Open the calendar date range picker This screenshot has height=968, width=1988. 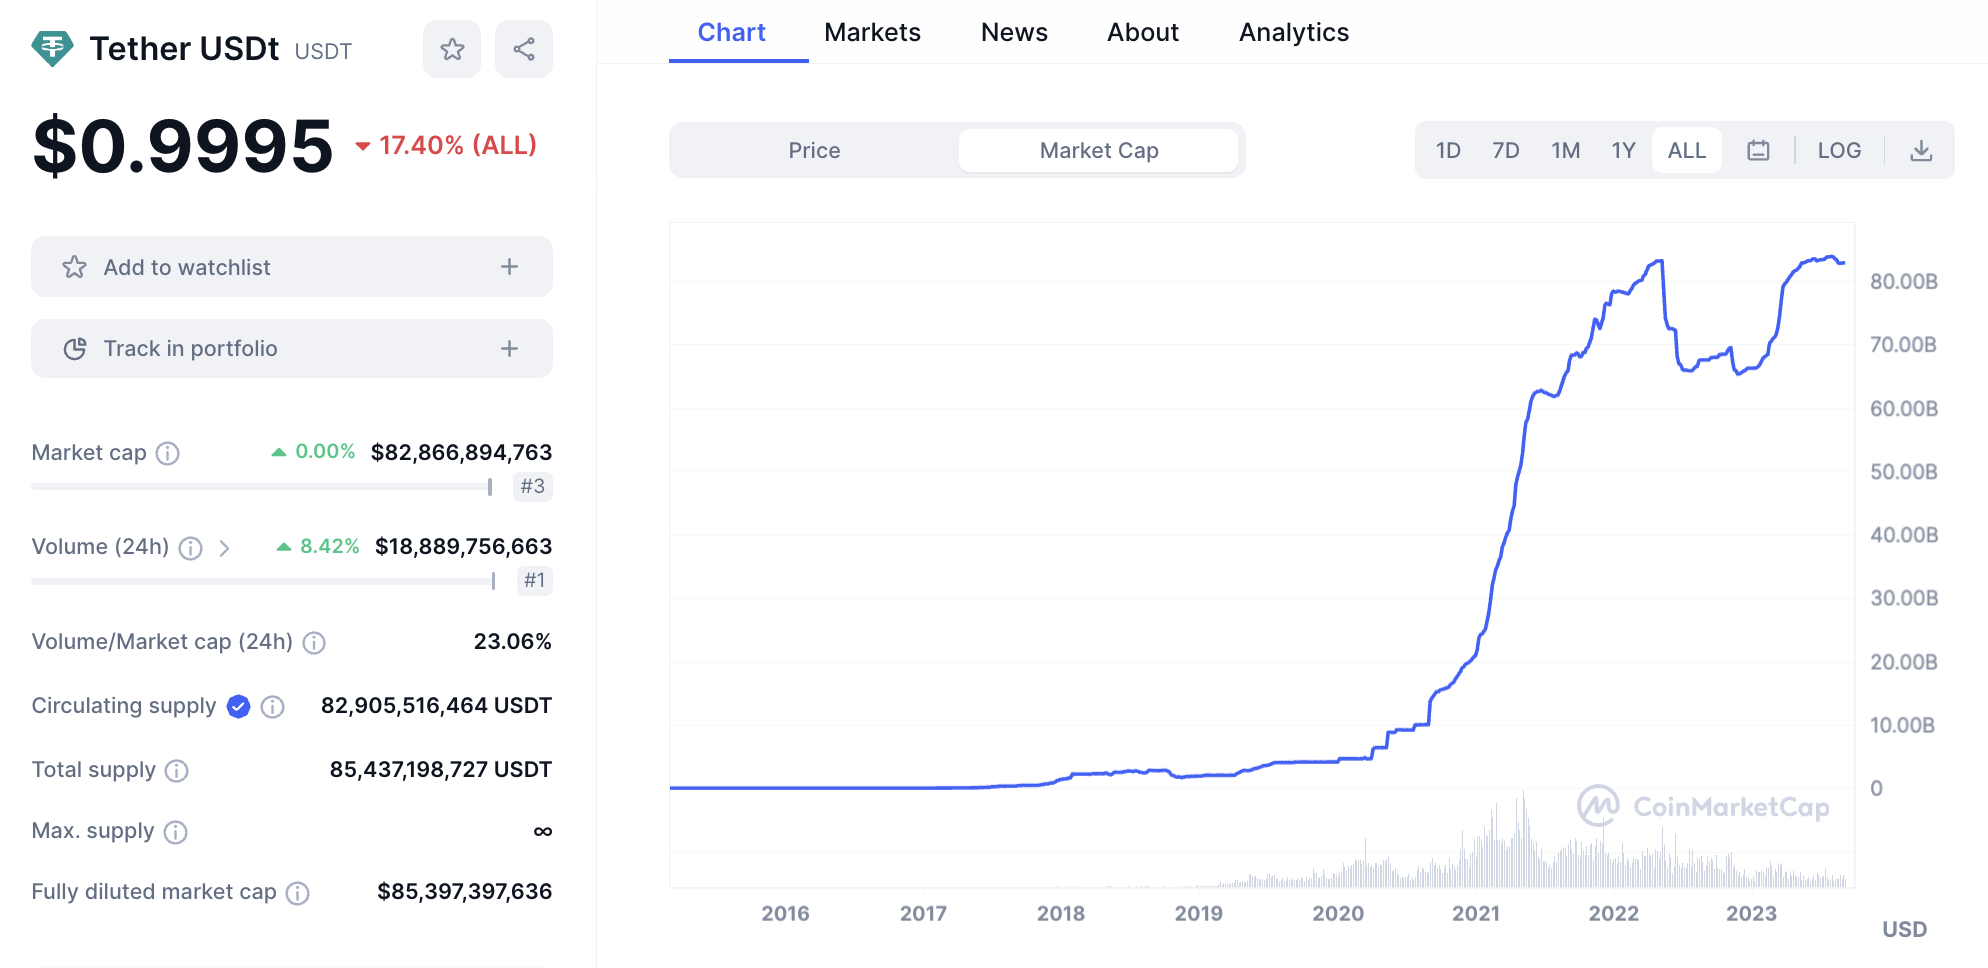[x=1758, y=150]
